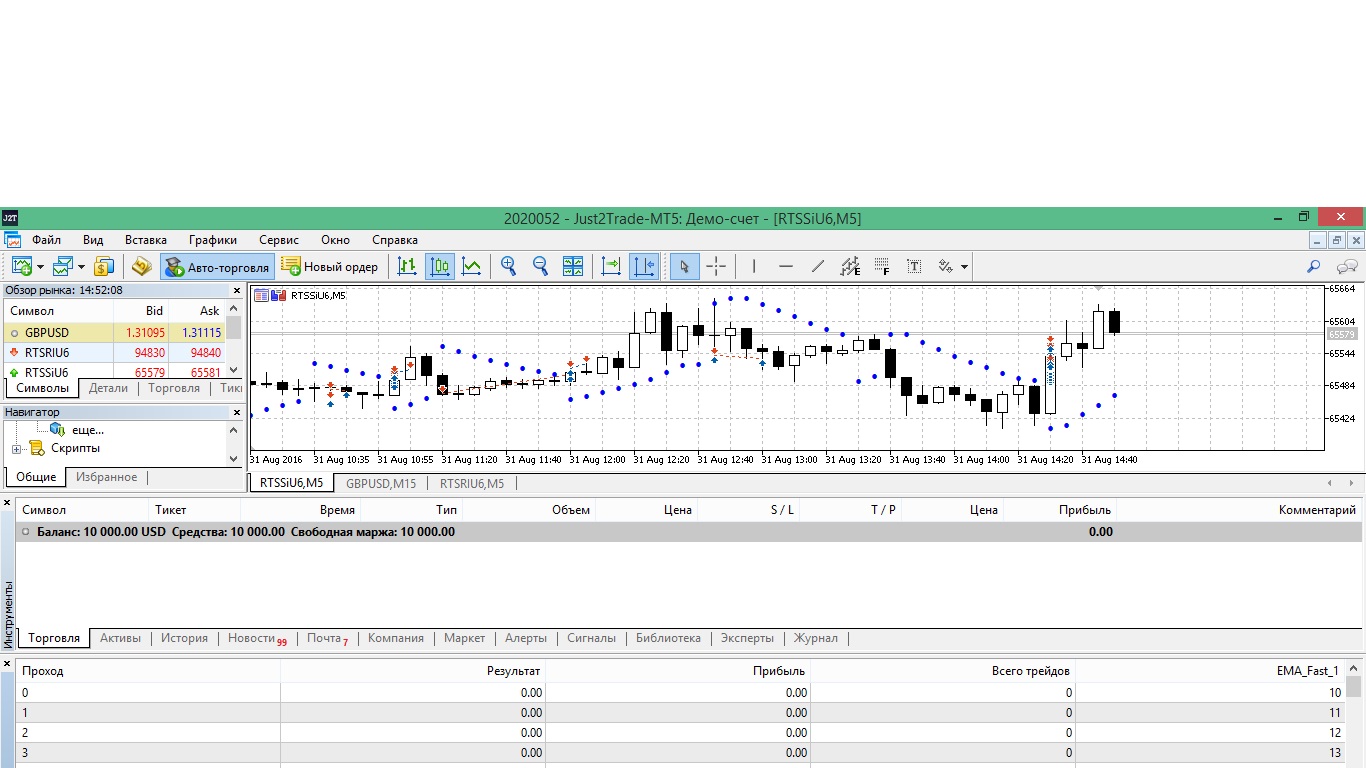Tile chart windows icon

click(x=573, y=267)
